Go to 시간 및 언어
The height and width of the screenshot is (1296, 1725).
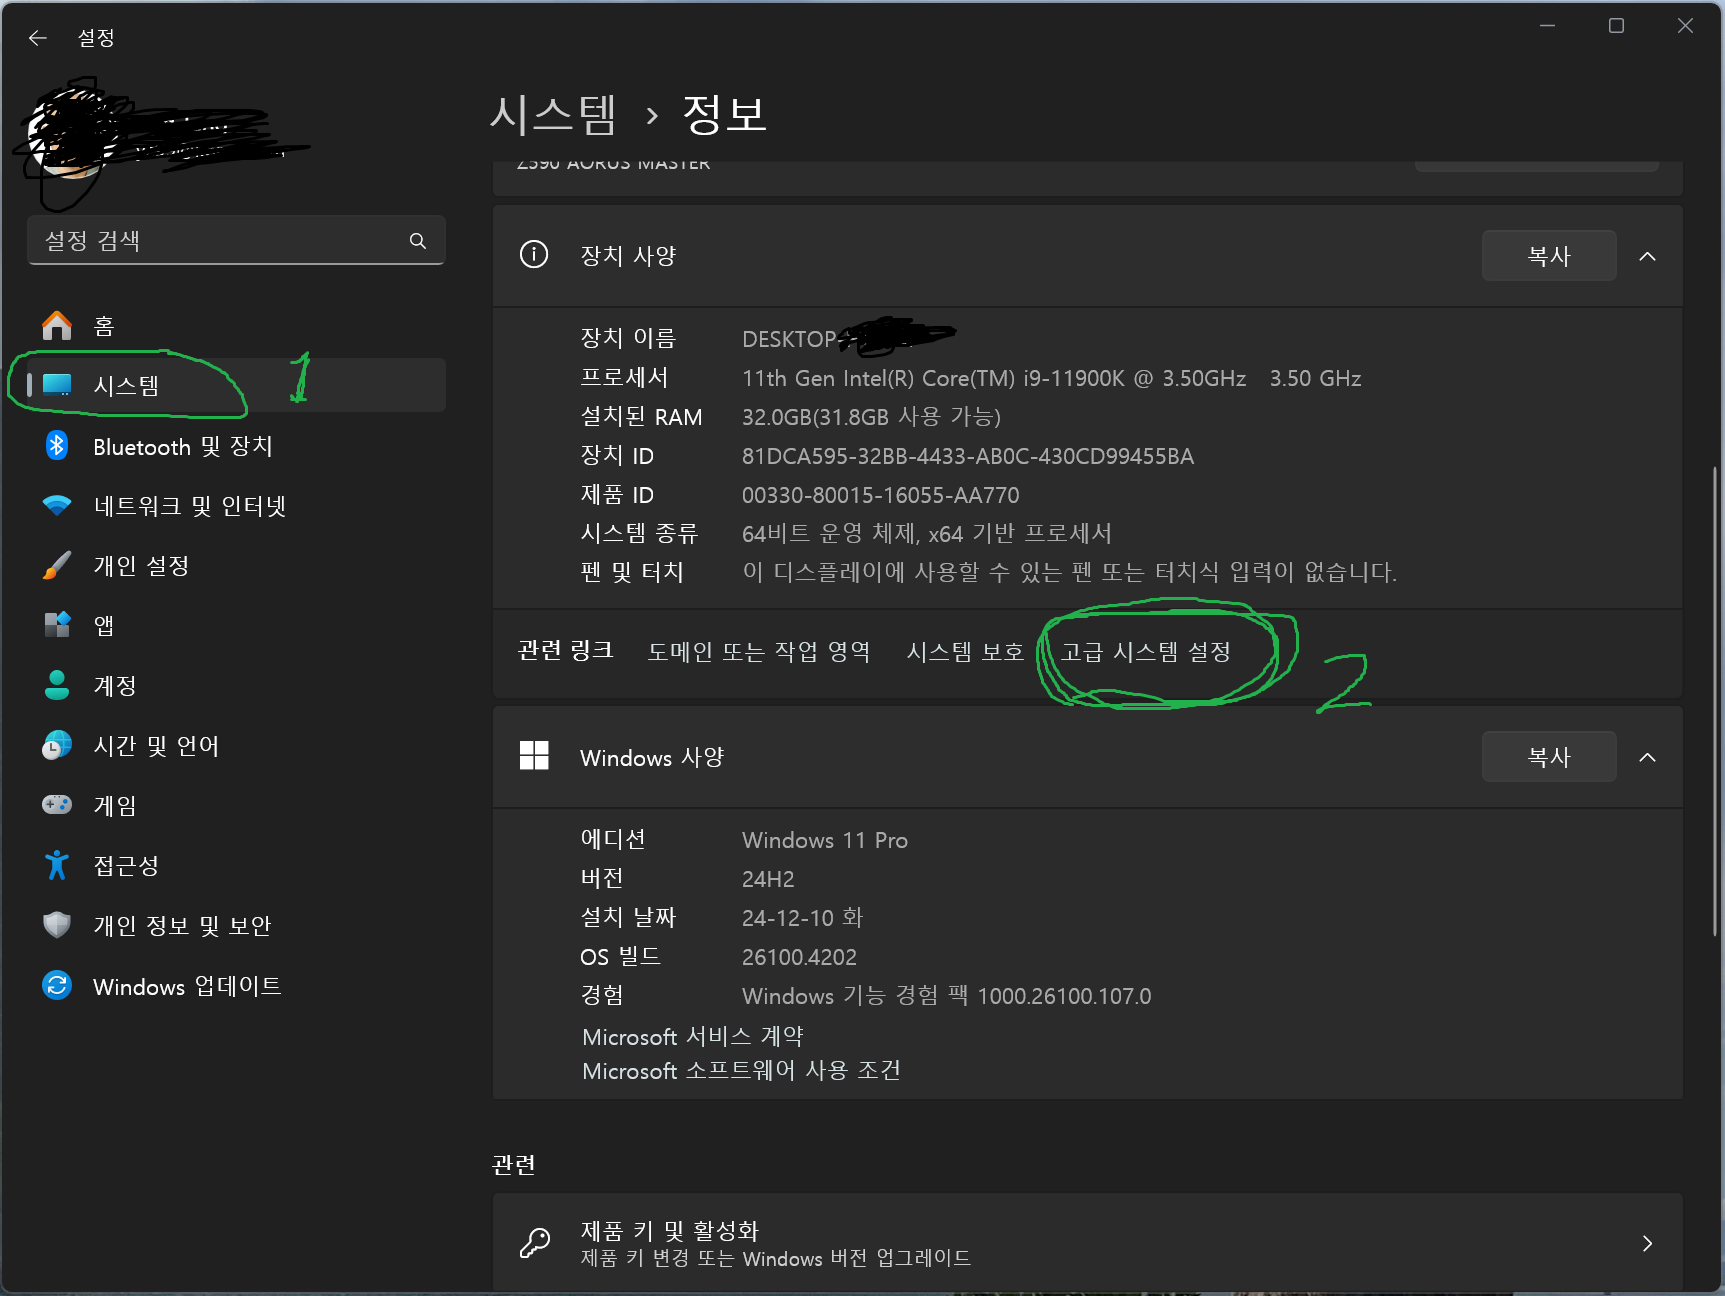tap(236, 745)
